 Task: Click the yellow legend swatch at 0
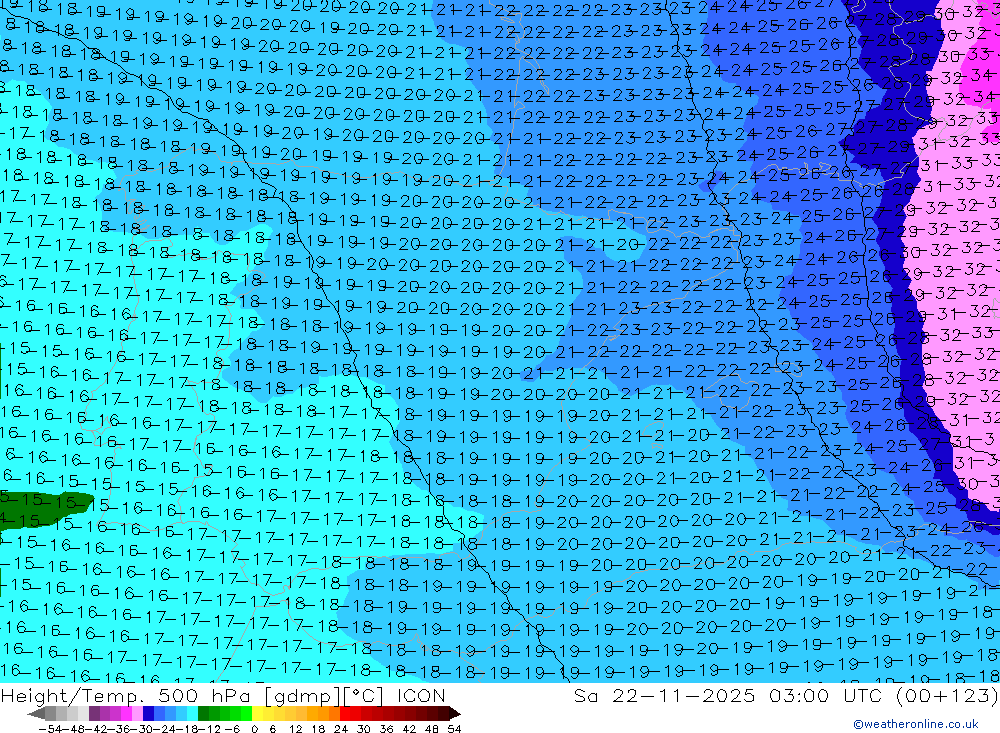(x=257, y=713)
